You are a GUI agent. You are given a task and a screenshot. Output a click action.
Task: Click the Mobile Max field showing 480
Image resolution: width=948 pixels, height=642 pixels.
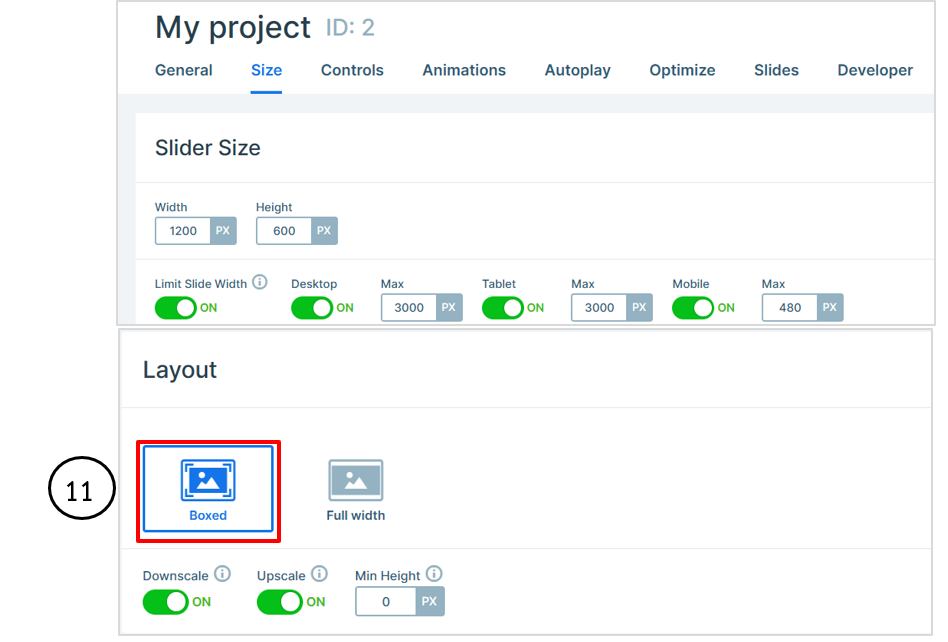(789, 308)
